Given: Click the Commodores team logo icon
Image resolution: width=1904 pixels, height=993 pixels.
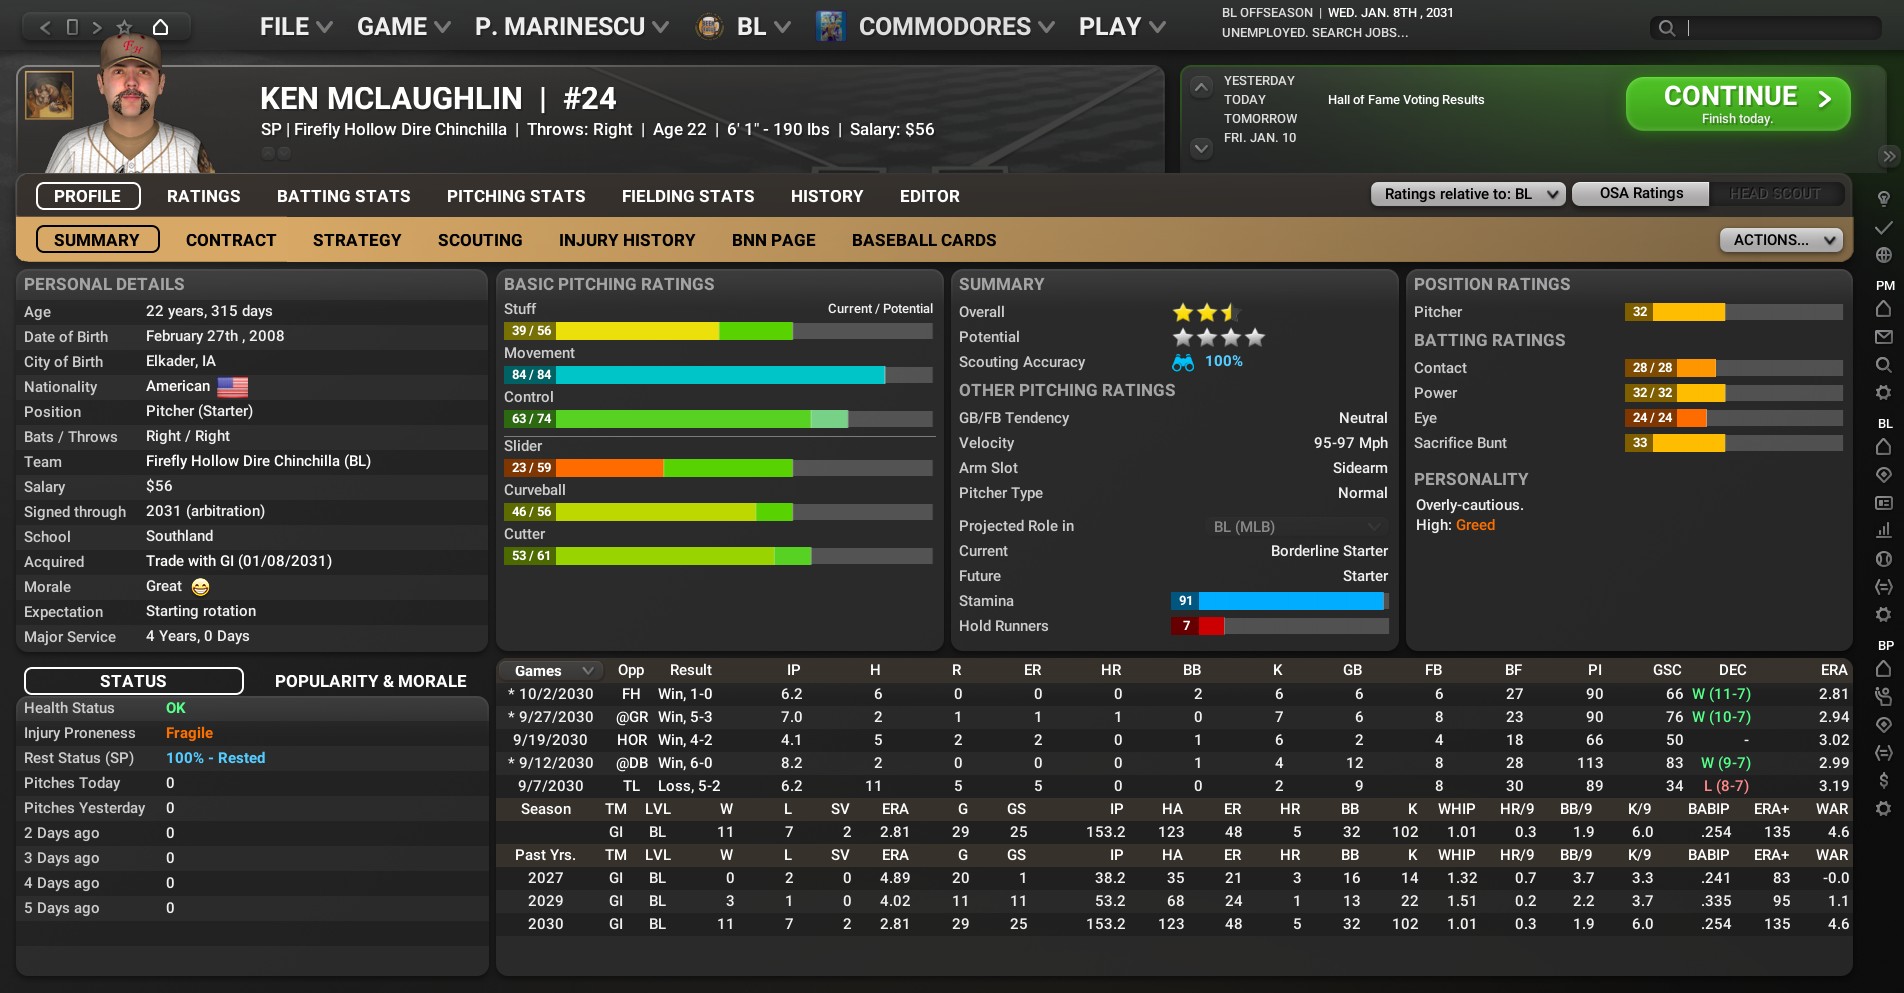Looking at the screenshot, I should (830, 27).
